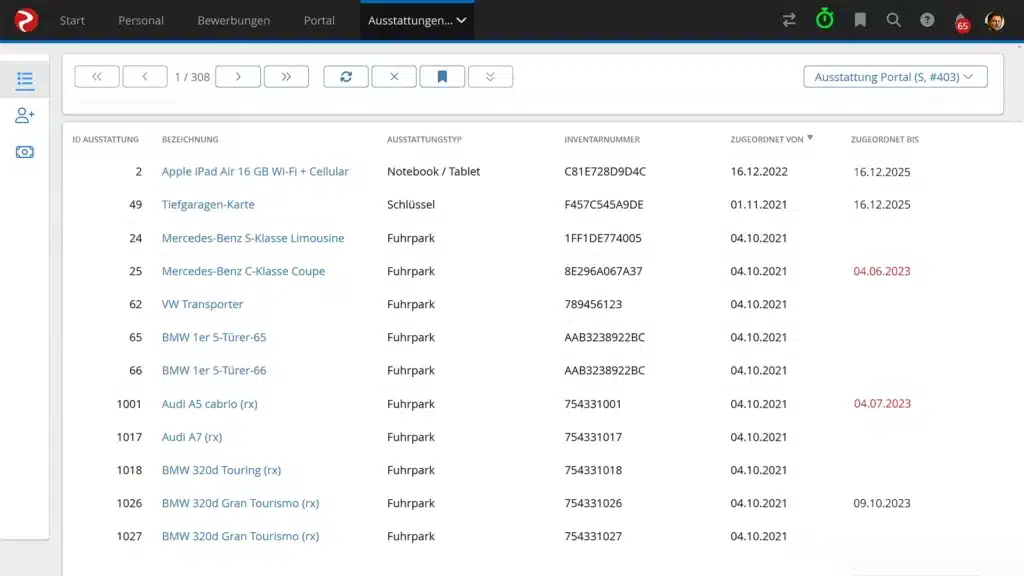Click inventory number 754331018
The image size is (1024, 576).
(x=593, y=470)
